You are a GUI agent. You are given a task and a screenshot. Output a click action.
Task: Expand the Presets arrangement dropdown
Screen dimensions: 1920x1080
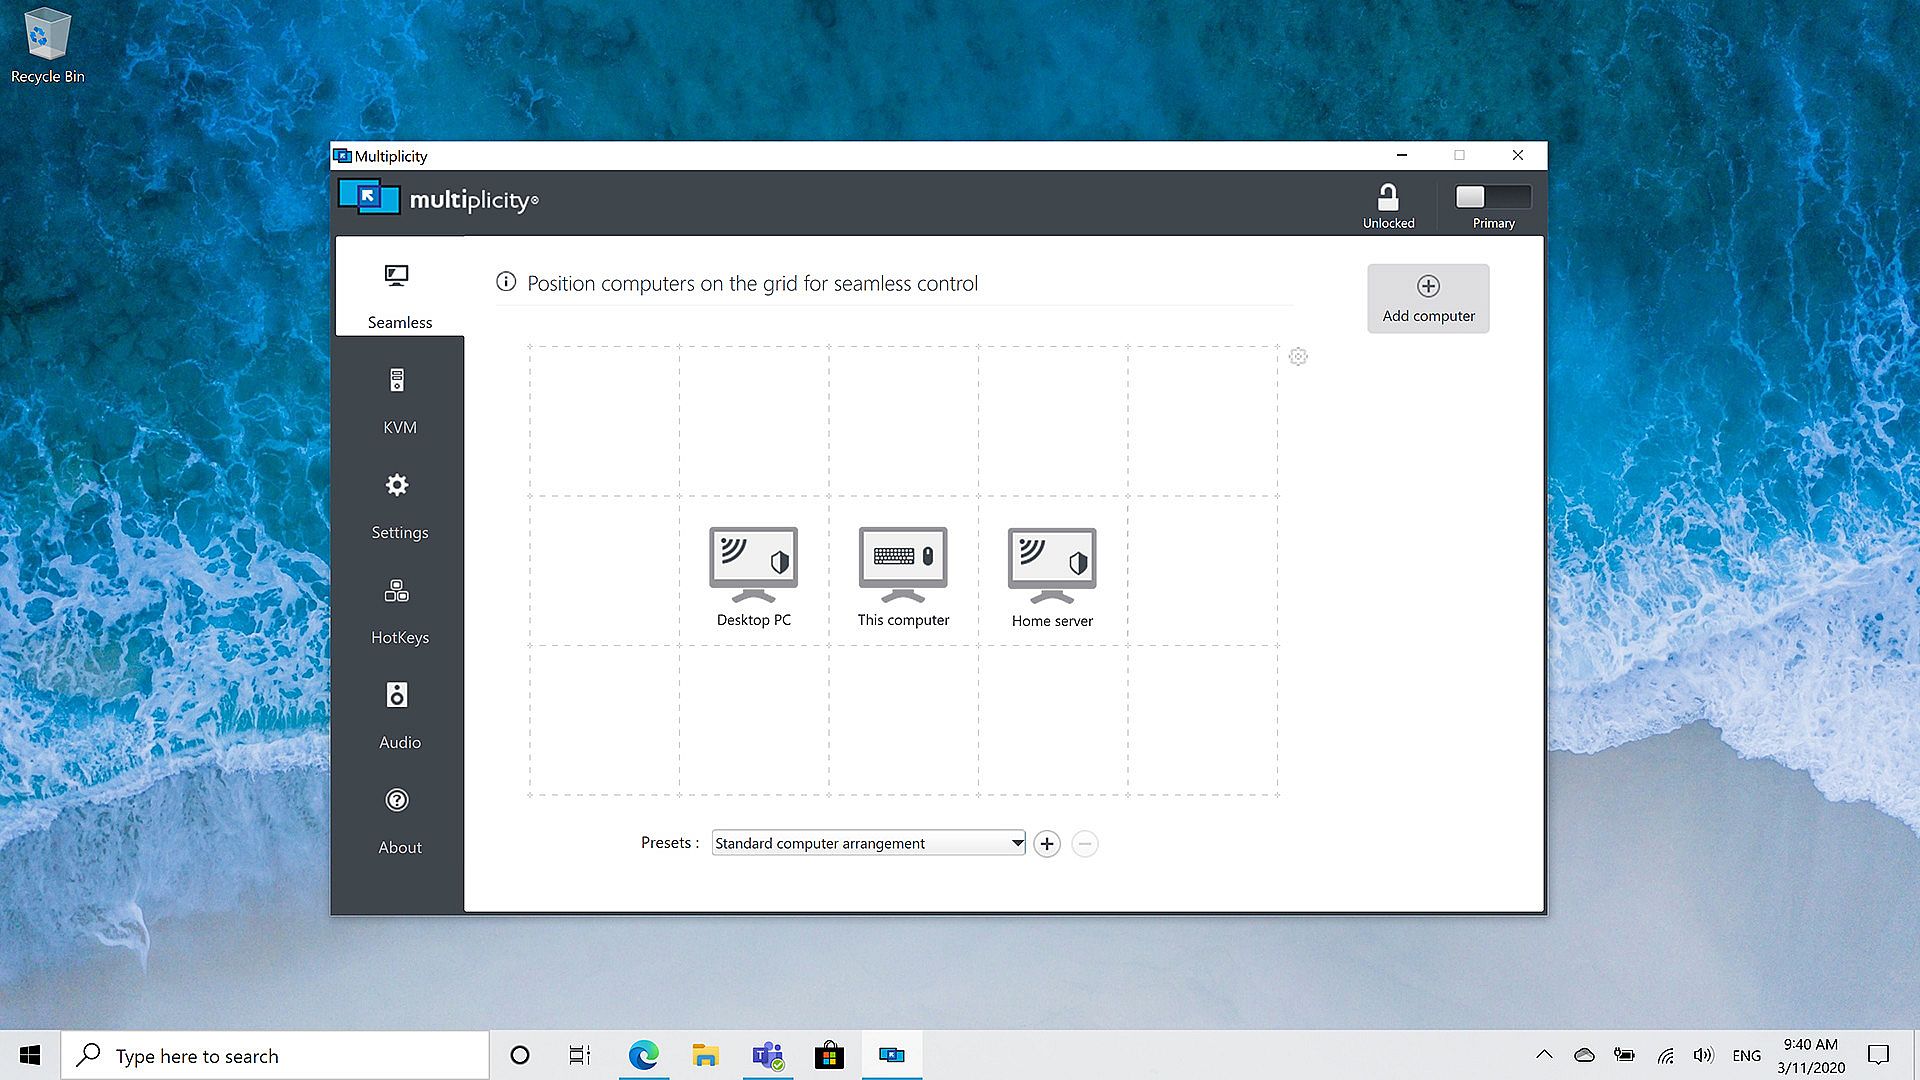point(1016,843)
